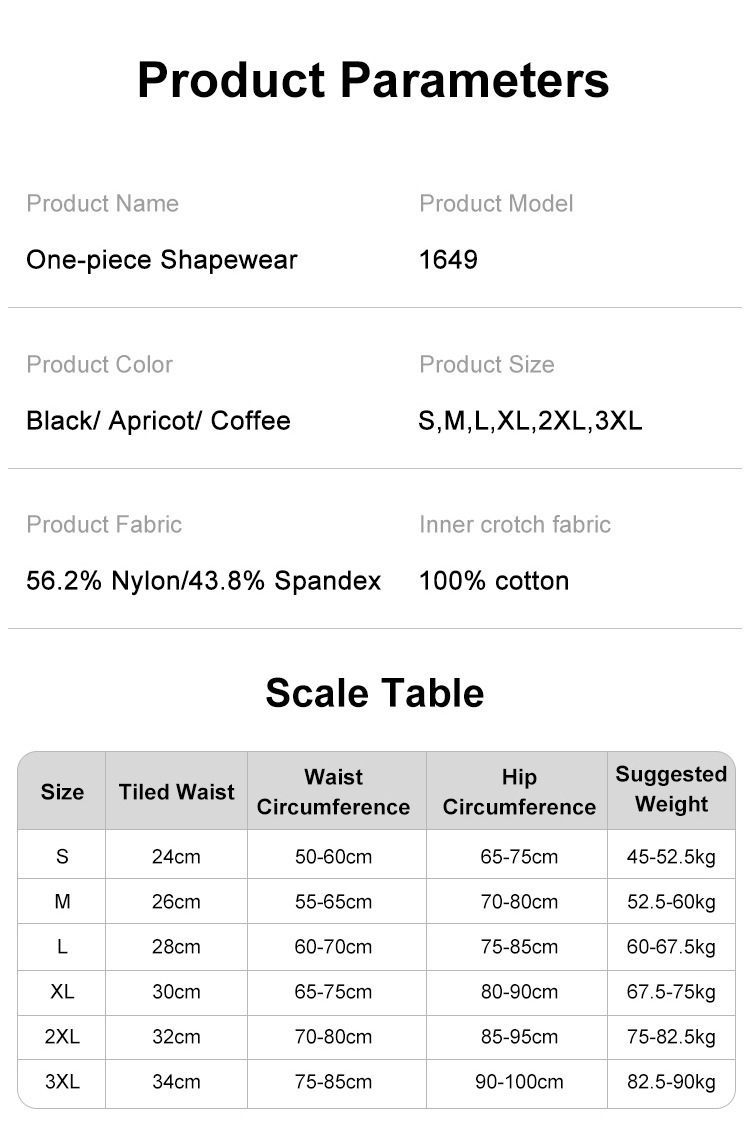
Task: Select the One-piece Shapewear product name
Action: click(x=161, y=260)
